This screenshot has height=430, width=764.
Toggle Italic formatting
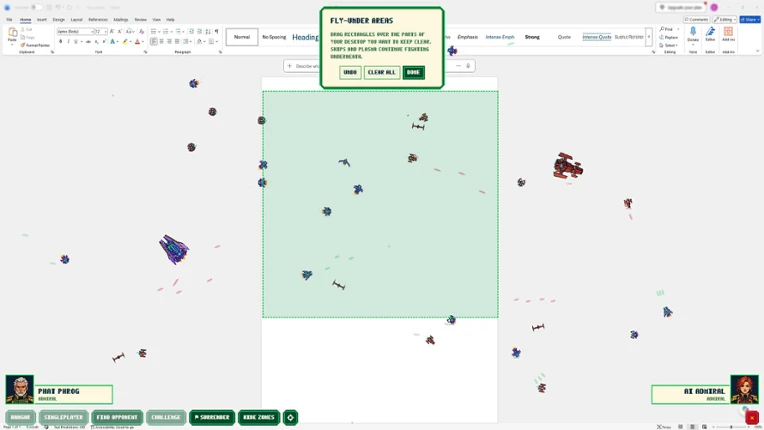tap(68, 42)
